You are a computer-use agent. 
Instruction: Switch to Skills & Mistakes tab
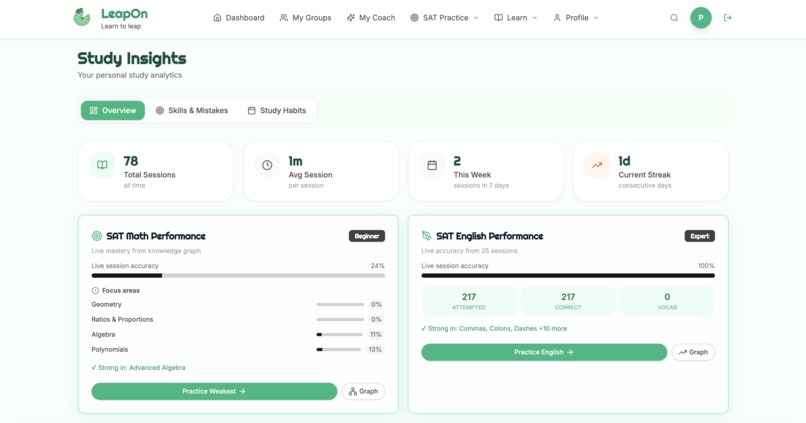[x=192, y=111]
